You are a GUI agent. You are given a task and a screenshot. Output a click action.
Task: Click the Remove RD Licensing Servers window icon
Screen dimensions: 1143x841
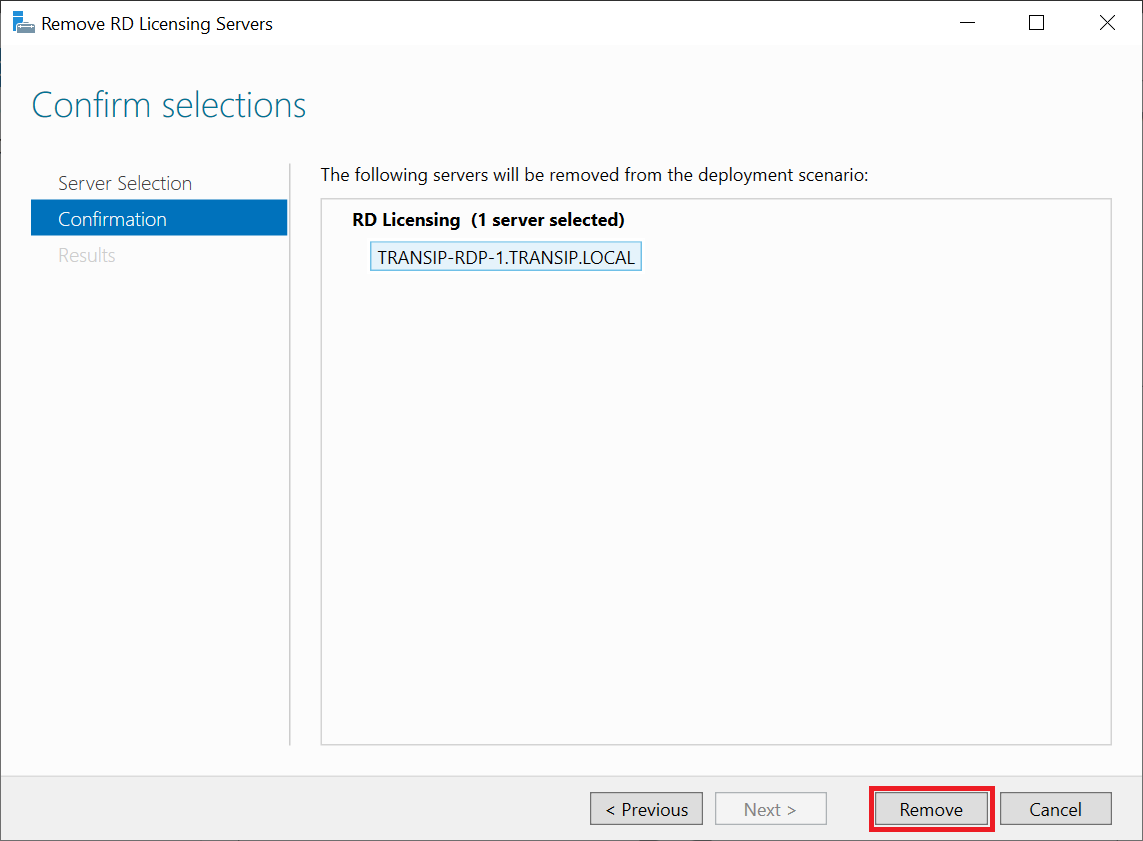coord(23,23)
